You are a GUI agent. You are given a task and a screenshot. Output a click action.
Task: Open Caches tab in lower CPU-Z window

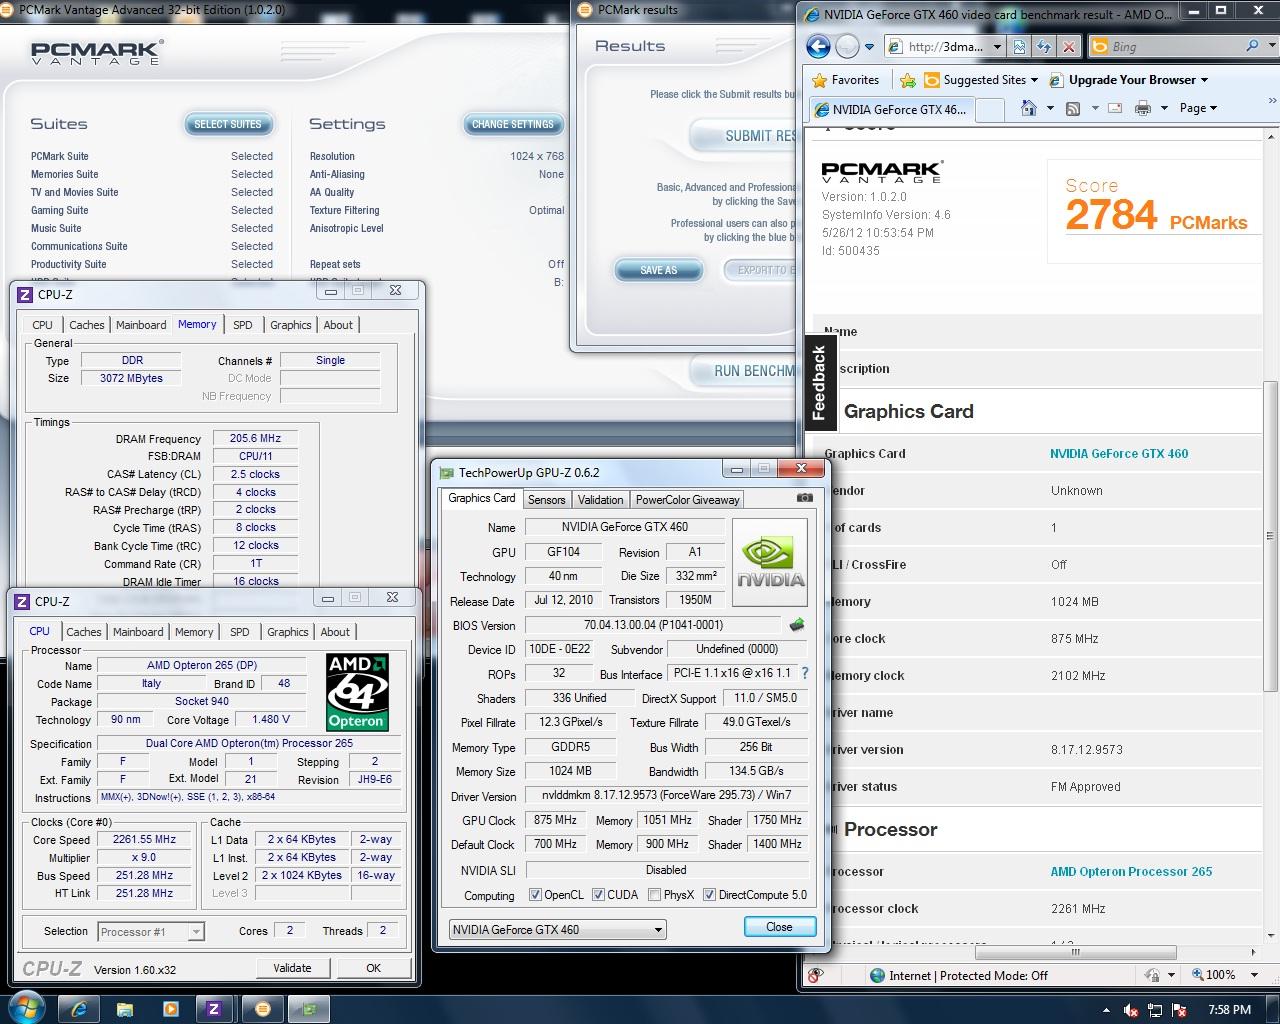pos(84,632)
